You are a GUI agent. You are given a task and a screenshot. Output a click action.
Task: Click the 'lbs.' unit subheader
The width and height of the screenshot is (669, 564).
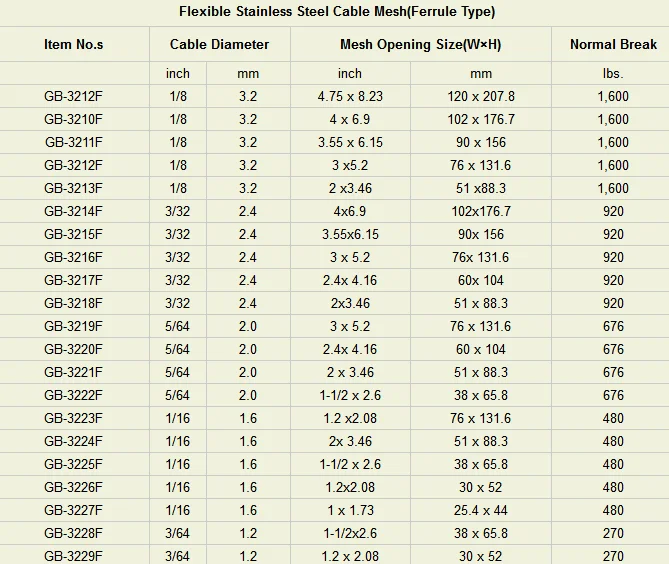[x=613, y=73]
